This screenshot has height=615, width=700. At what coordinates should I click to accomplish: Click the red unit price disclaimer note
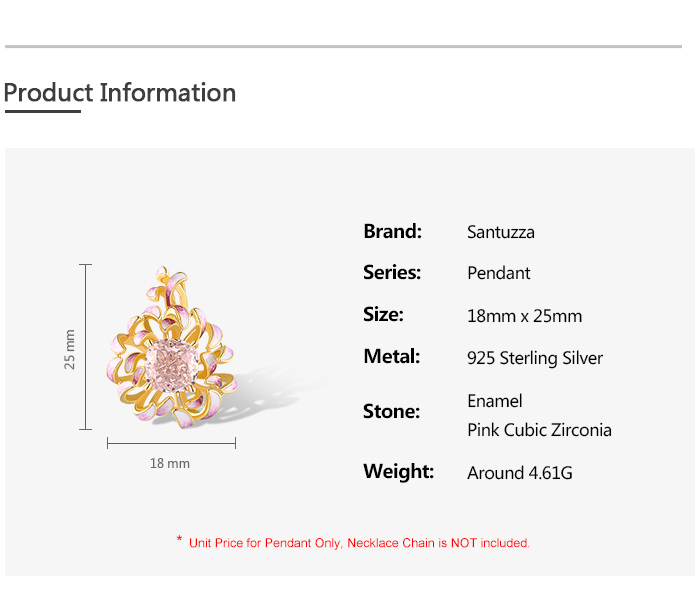click(359, 543)
